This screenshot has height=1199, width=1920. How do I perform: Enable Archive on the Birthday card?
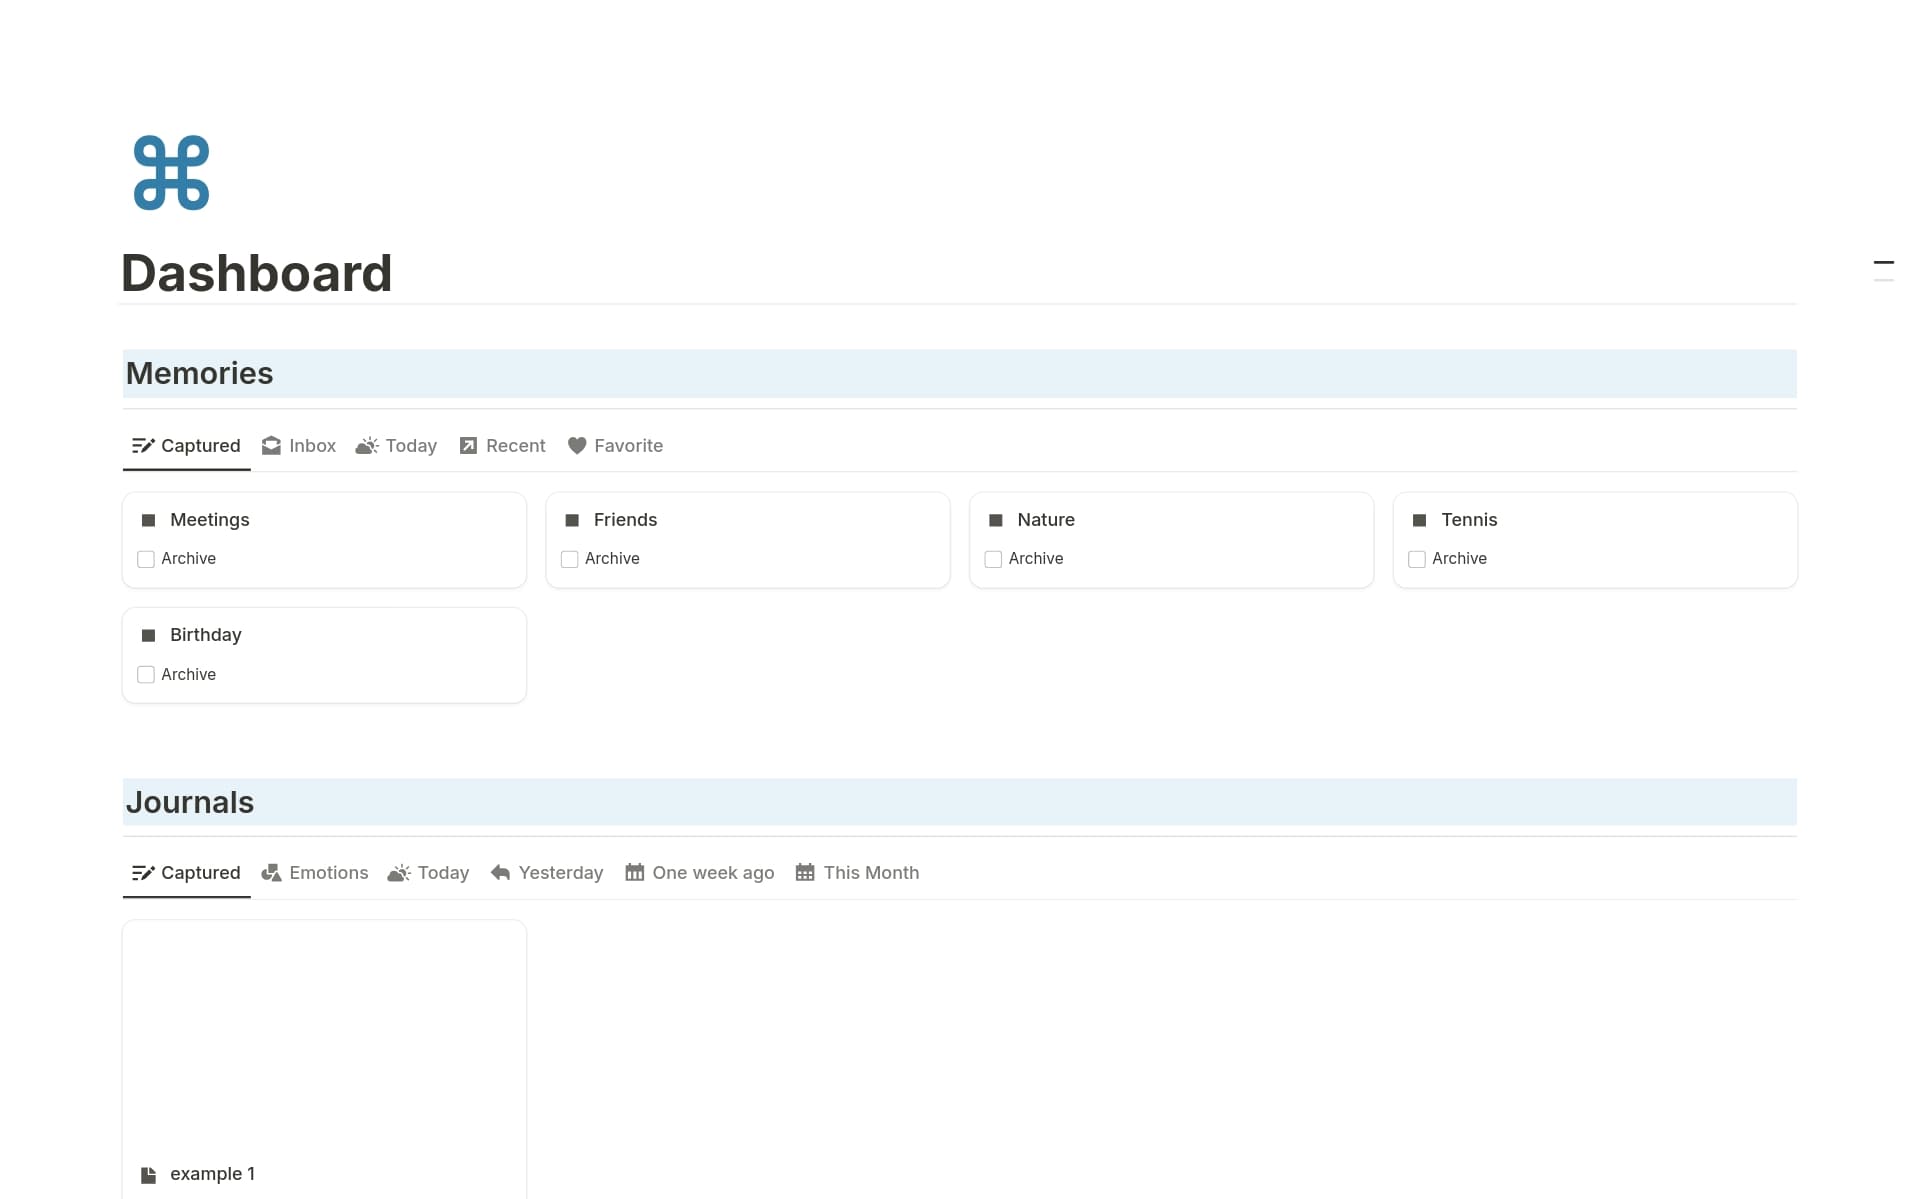[146, 675]
